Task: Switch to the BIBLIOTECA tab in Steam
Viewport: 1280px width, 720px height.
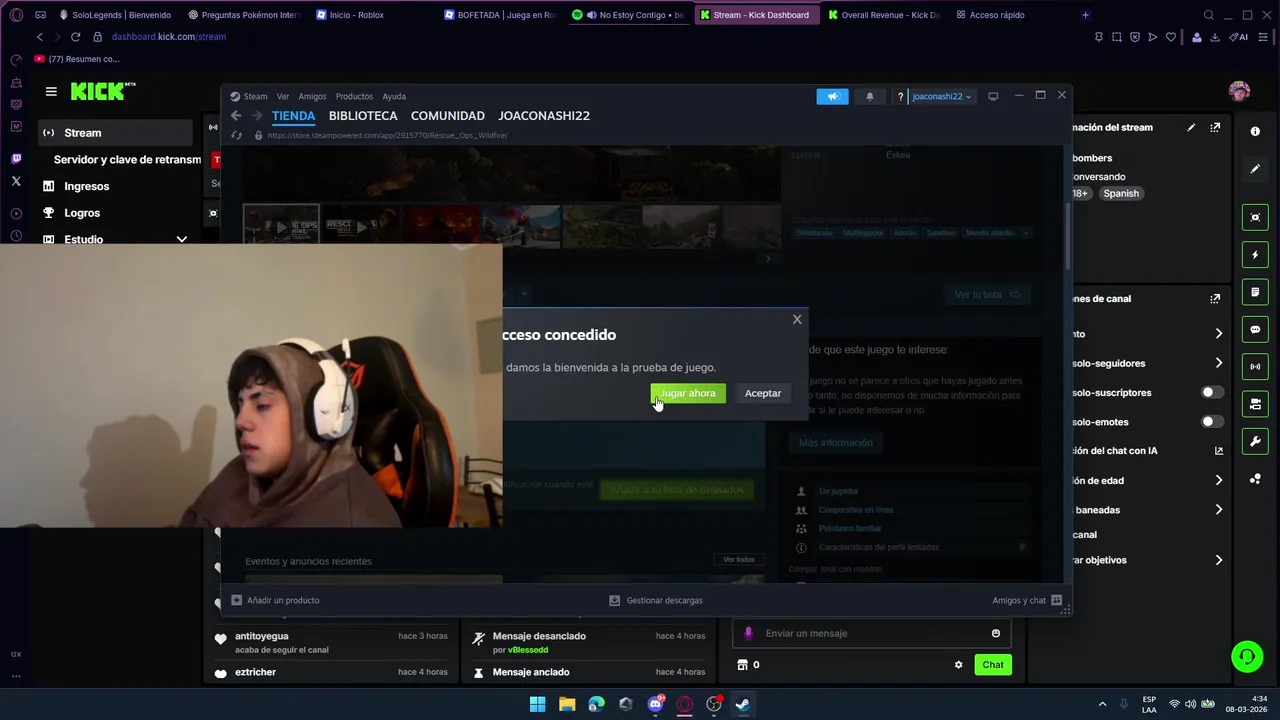Action: (x=363, y=116)
